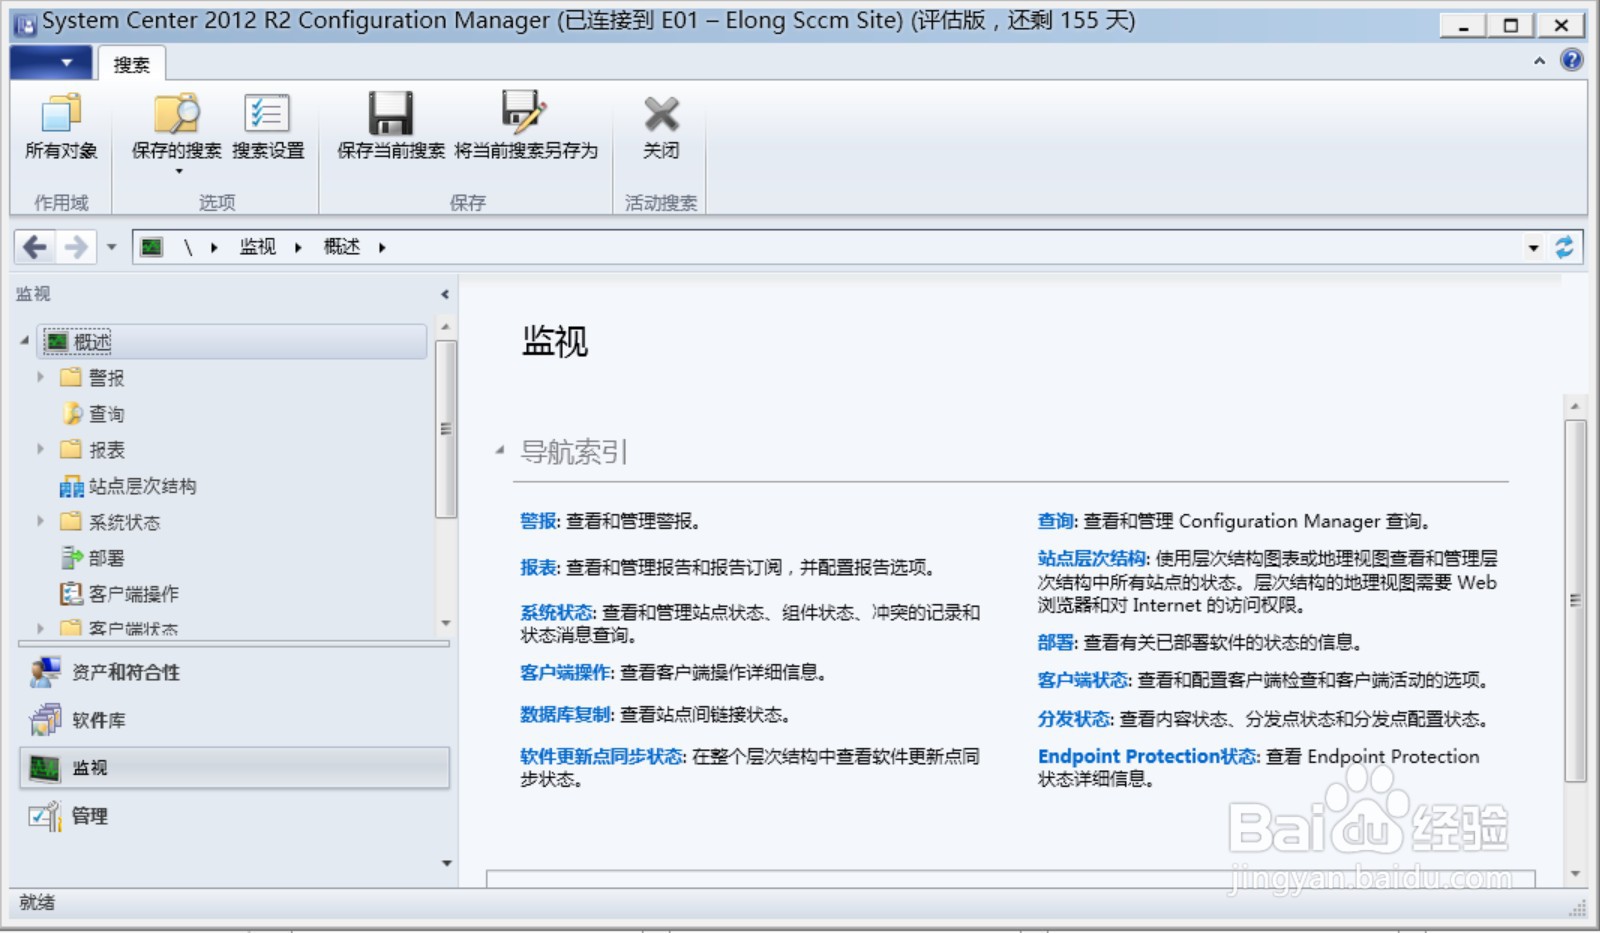Open the application menu dropdown

pyautogui.click(x=51, y=62)
